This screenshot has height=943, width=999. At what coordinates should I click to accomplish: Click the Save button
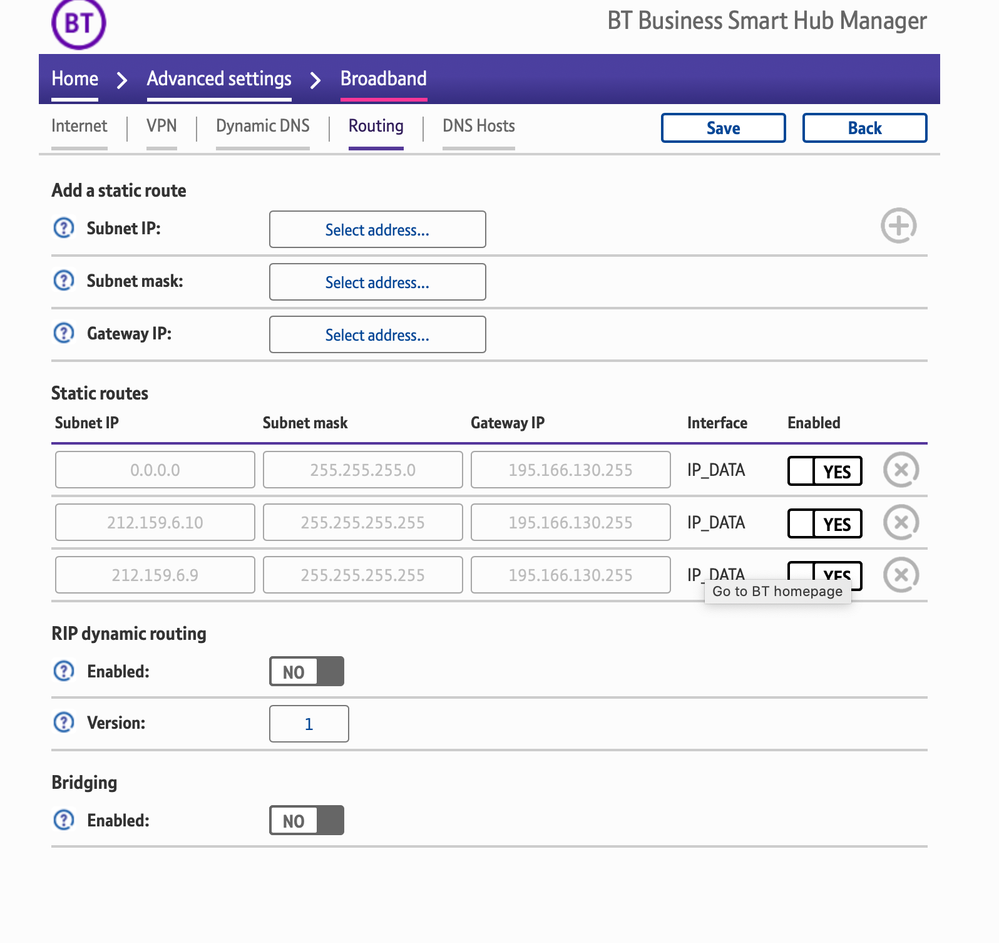723,128
